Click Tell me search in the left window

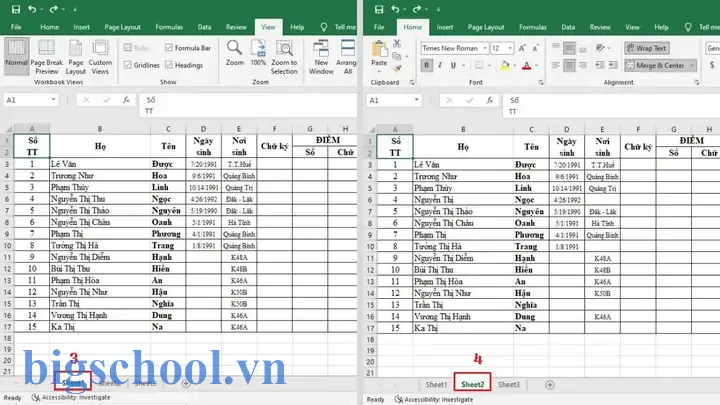coord(338,27)
